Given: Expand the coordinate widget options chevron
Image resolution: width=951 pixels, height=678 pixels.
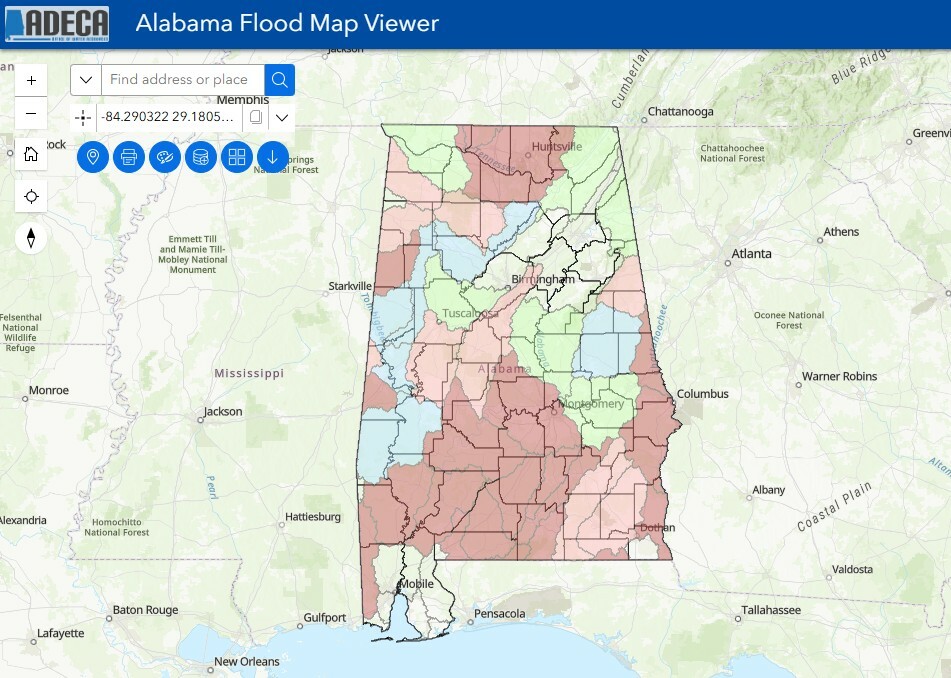Looking at the screenshot, I should 281,117.
